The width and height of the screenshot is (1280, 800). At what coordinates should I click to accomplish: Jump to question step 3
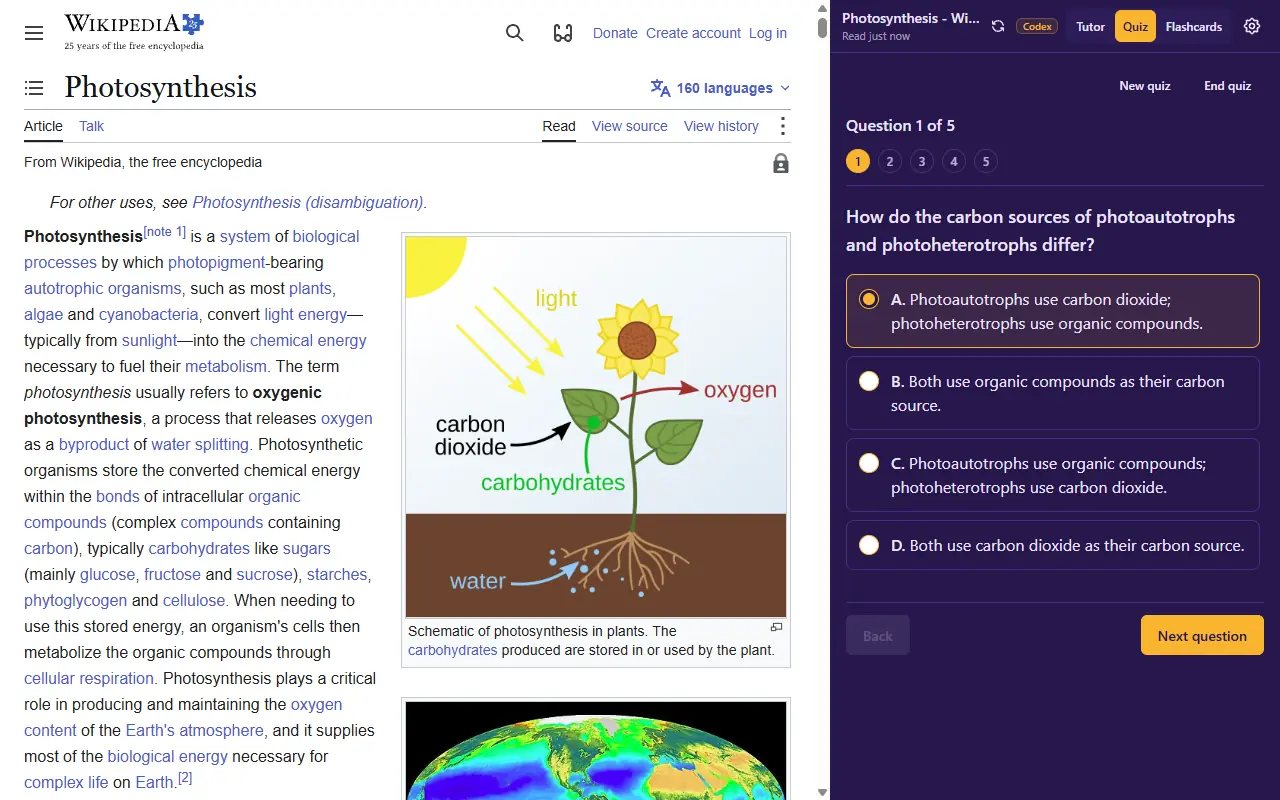[x=922, y=161]
